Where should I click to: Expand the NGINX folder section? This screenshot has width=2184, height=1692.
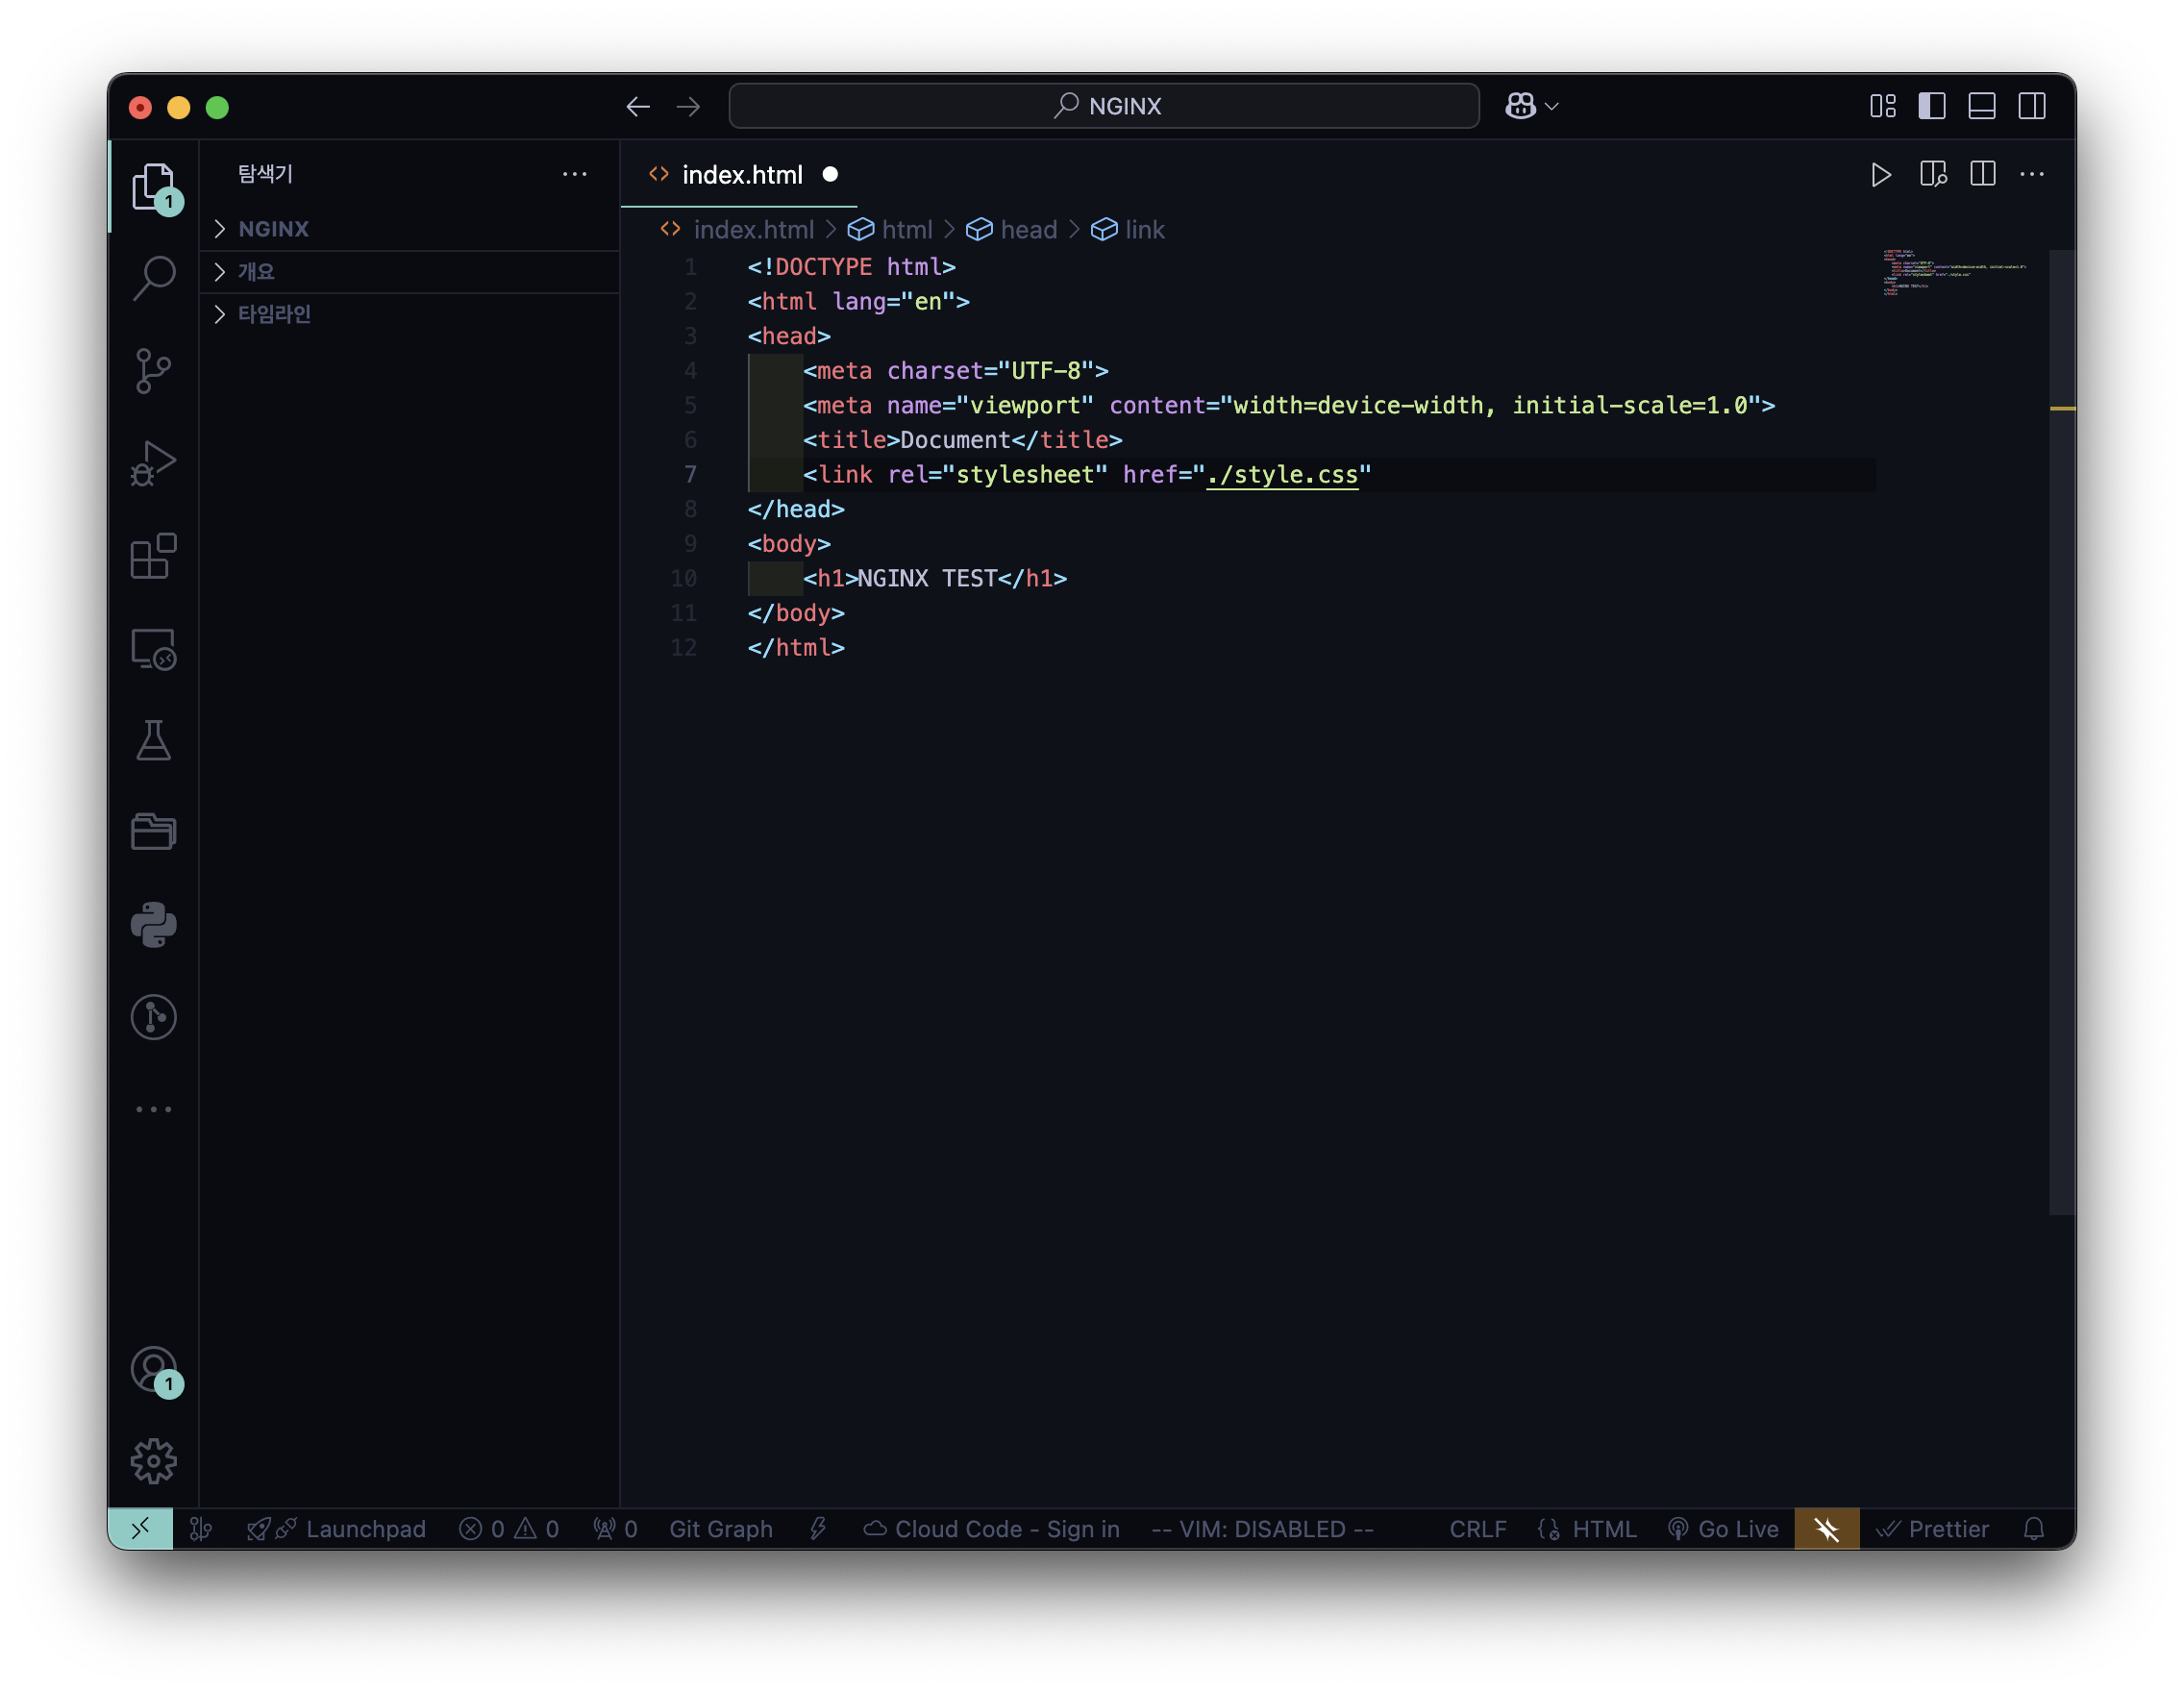[x=273, y=229]
